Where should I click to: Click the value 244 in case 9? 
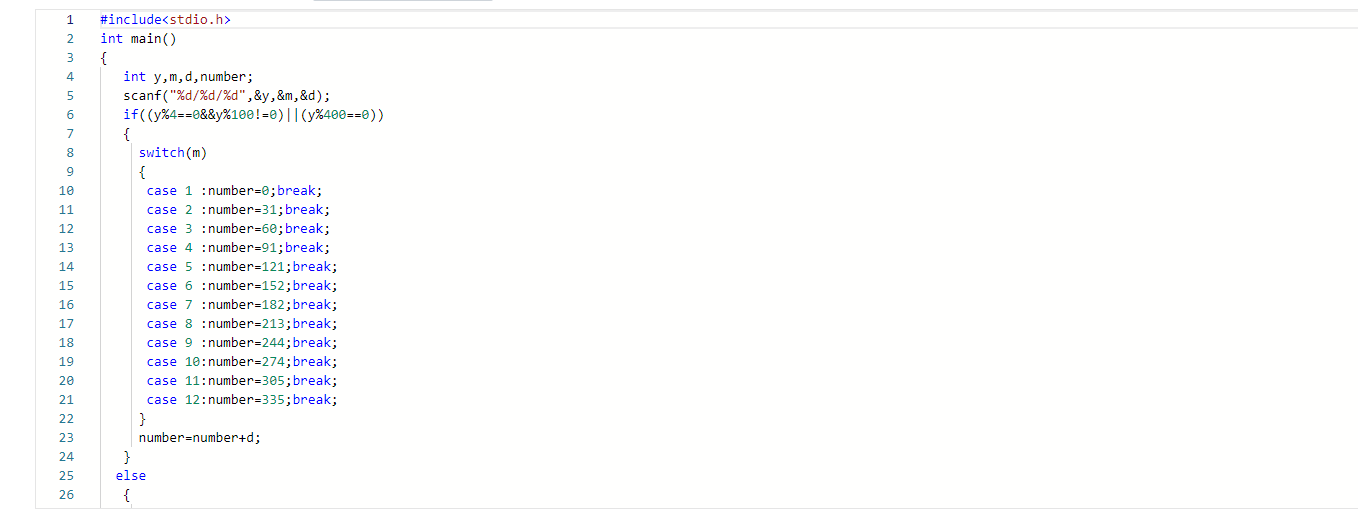click(x=277, y=342)
